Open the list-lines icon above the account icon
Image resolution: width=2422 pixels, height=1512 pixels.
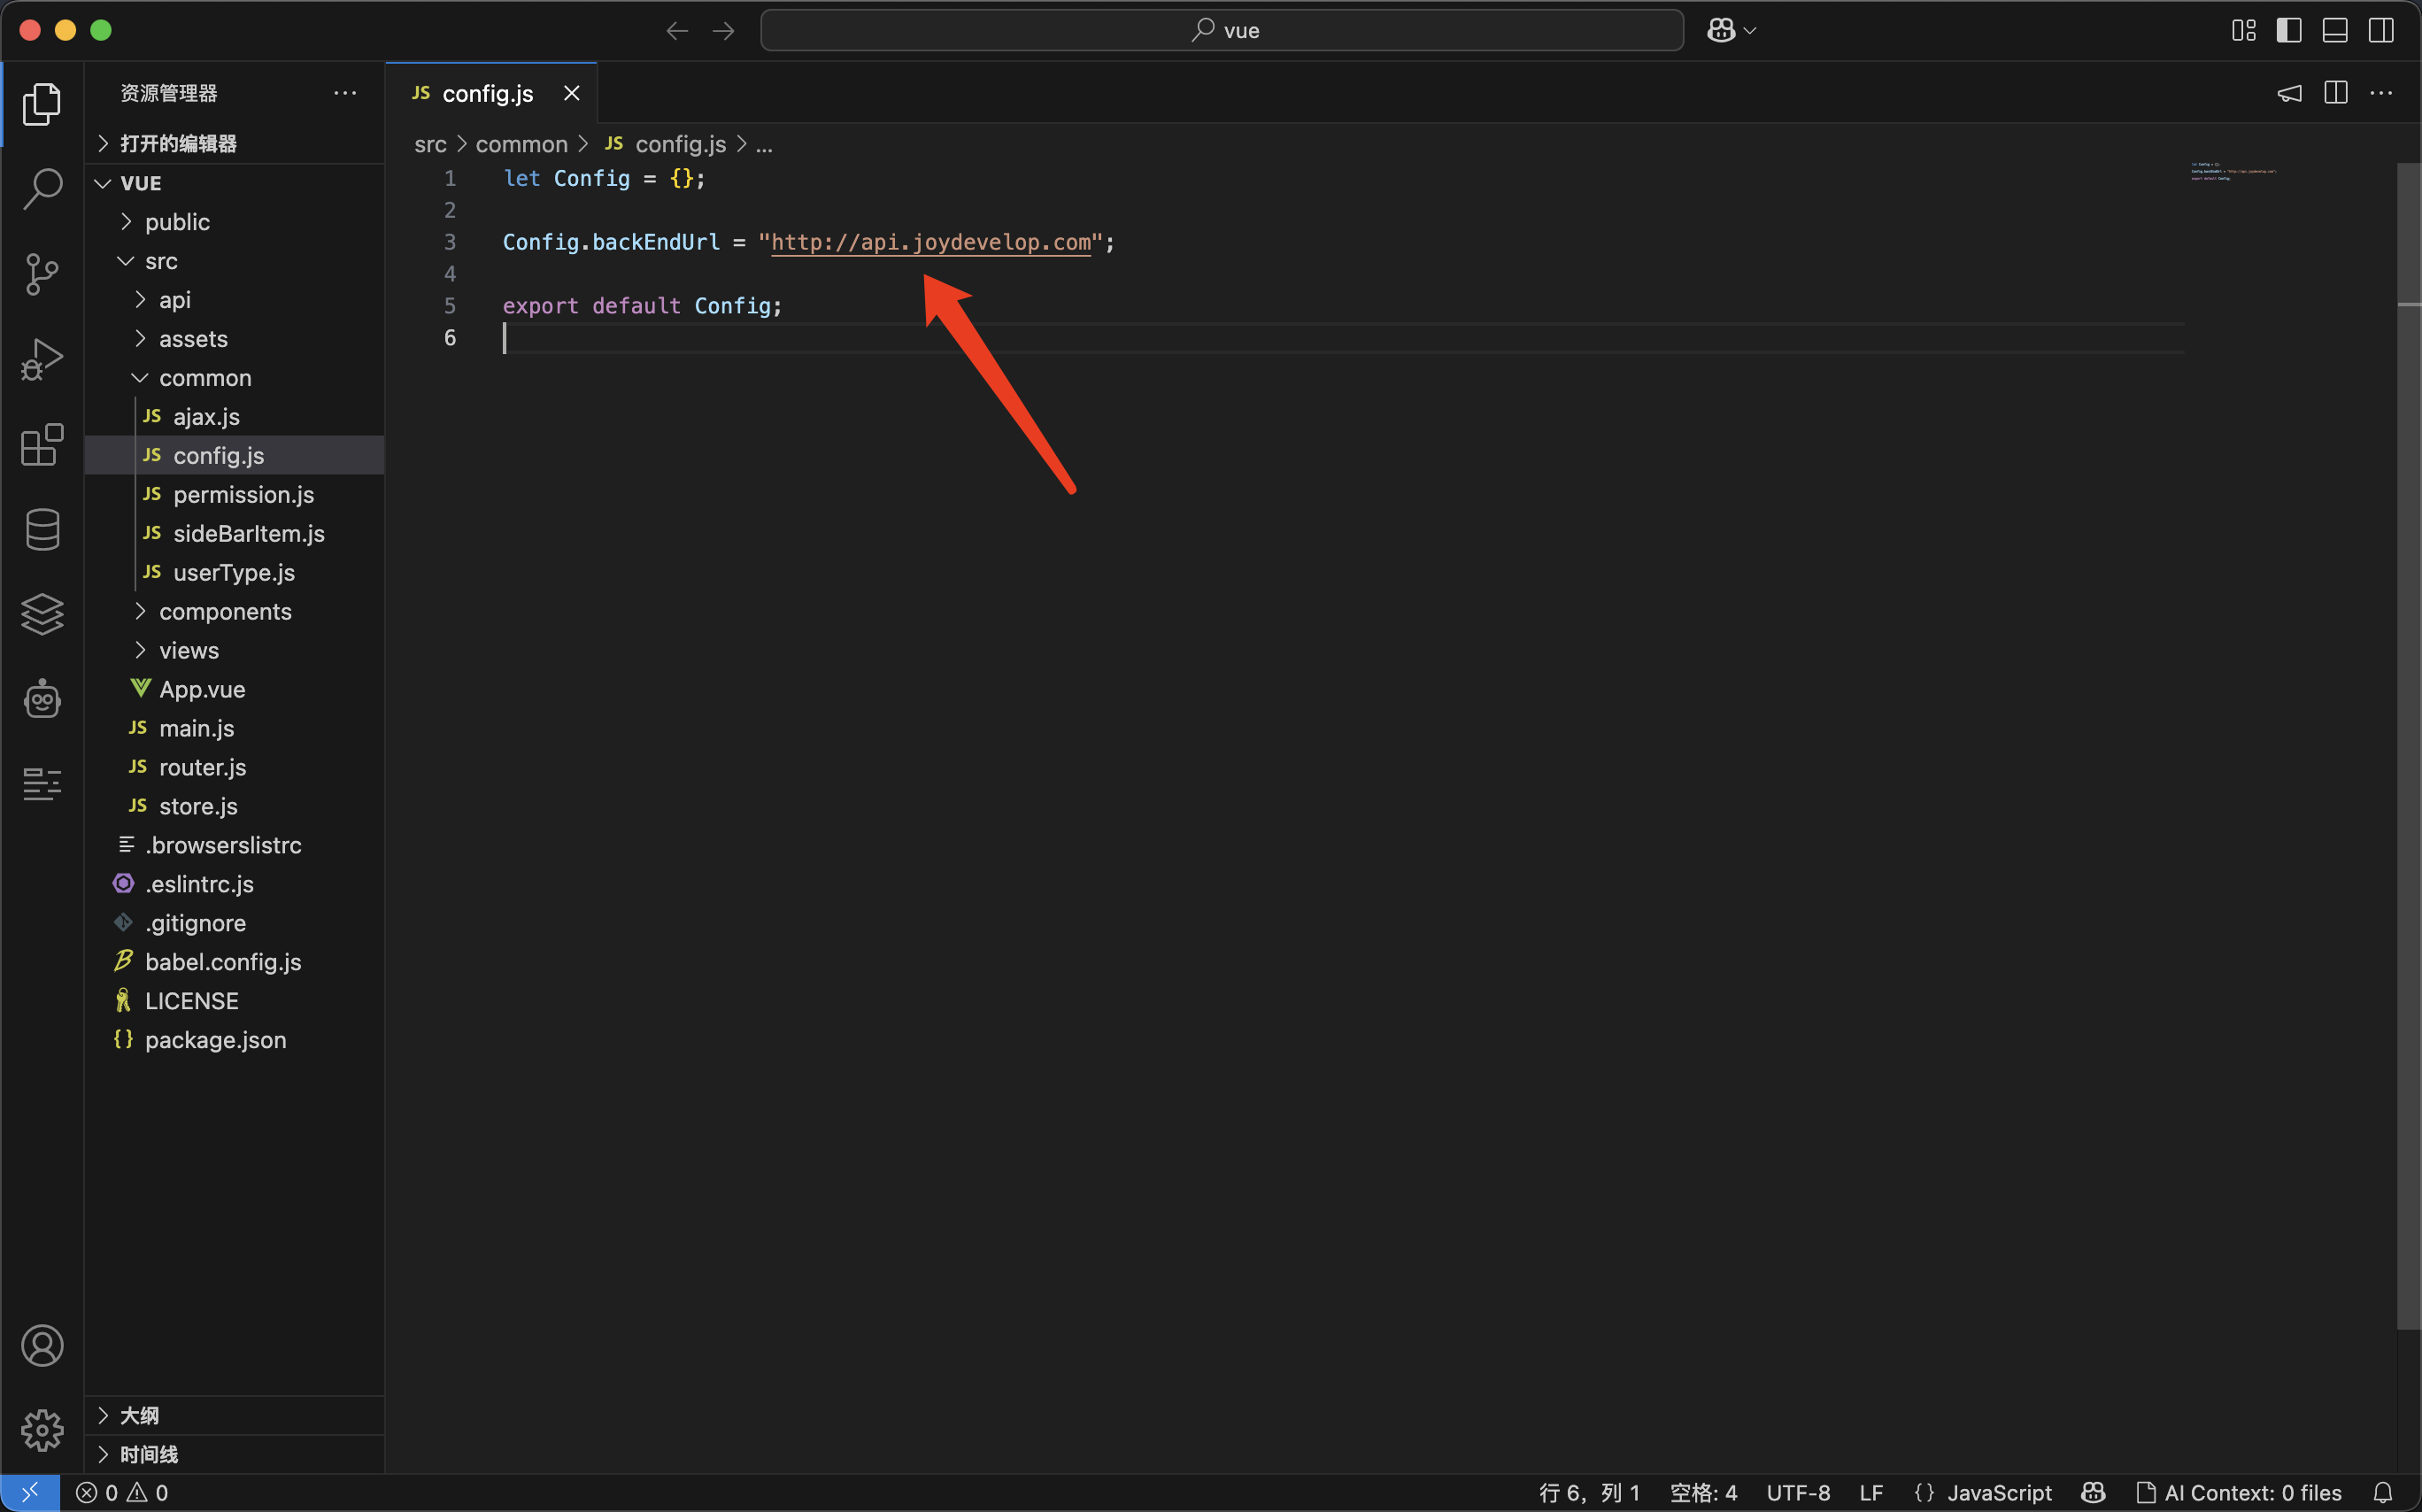coord(42,784)
